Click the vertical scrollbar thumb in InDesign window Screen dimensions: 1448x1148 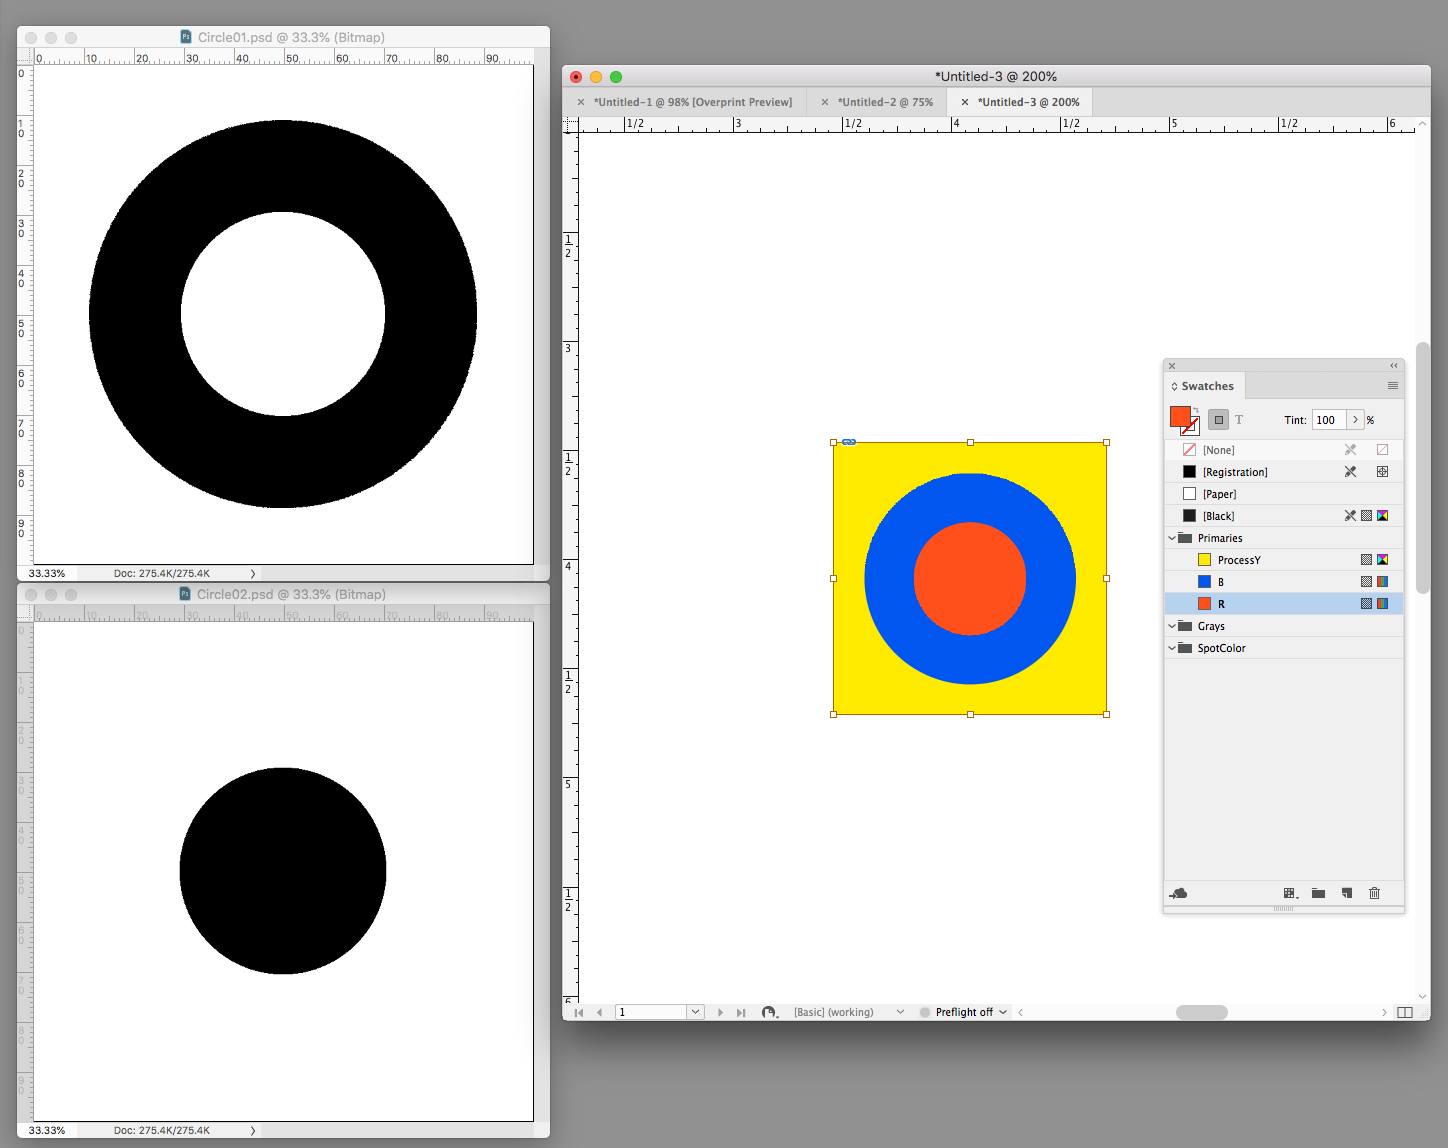click(x=1423, y=467)
